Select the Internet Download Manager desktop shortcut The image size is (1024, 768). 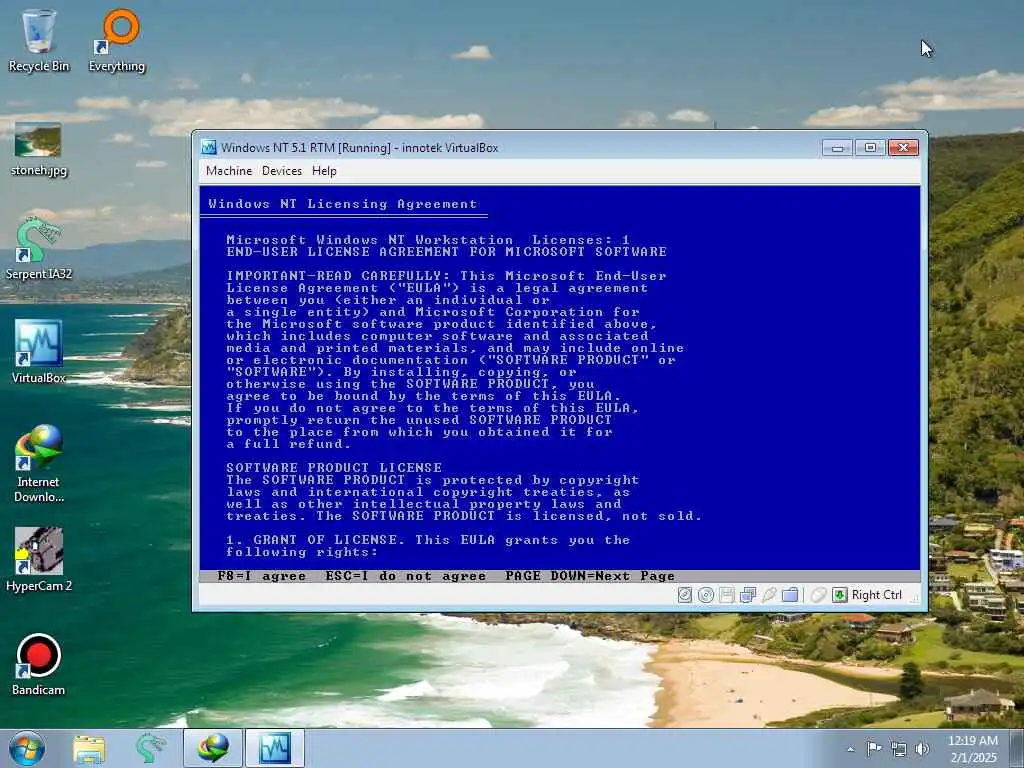coord(39,463)
